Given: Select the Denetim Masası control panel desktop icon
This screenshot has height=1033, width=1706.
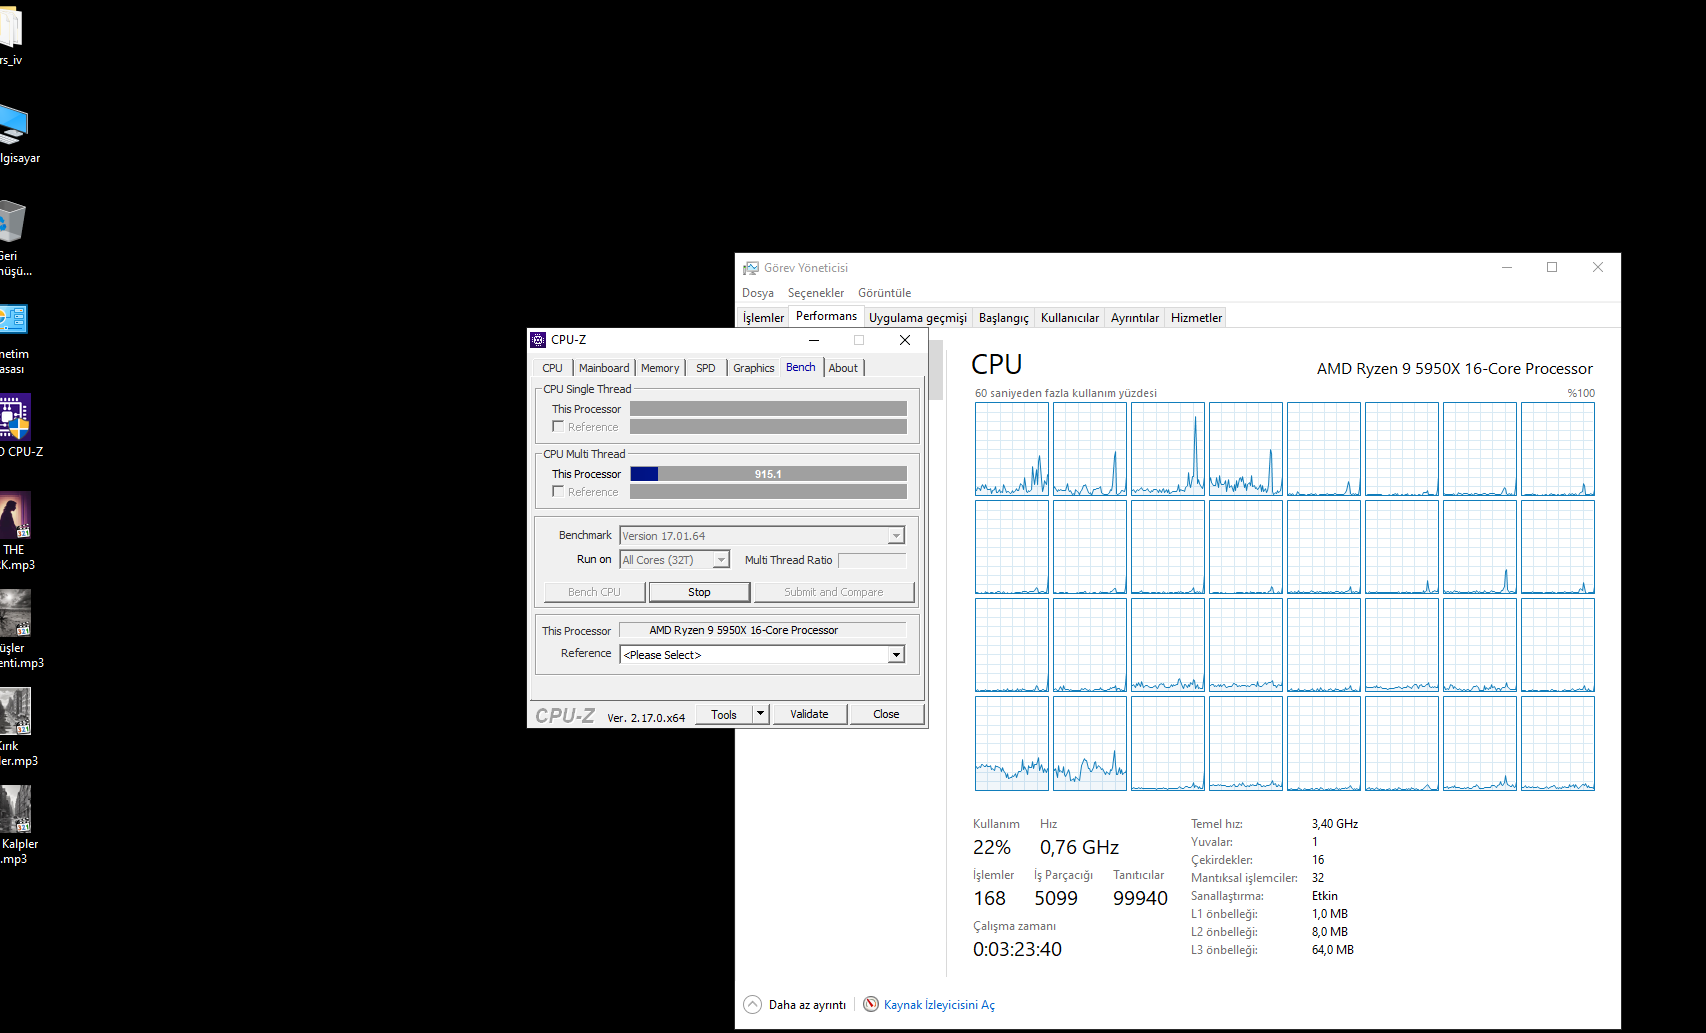Looking at the screenshot, I should [14, 319].
